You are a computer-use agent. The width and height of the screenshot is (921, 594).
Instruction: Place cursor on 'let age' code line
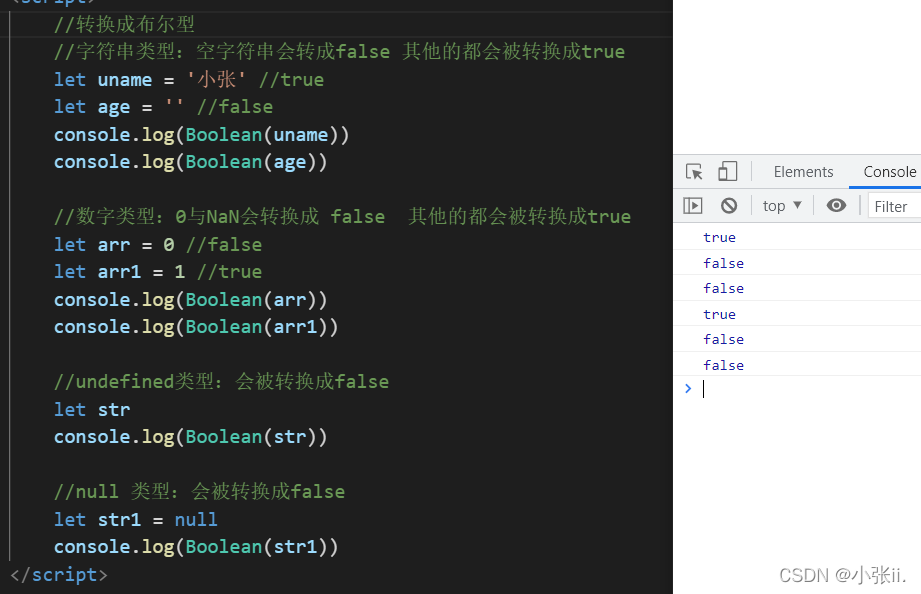(x=163, y=107)
